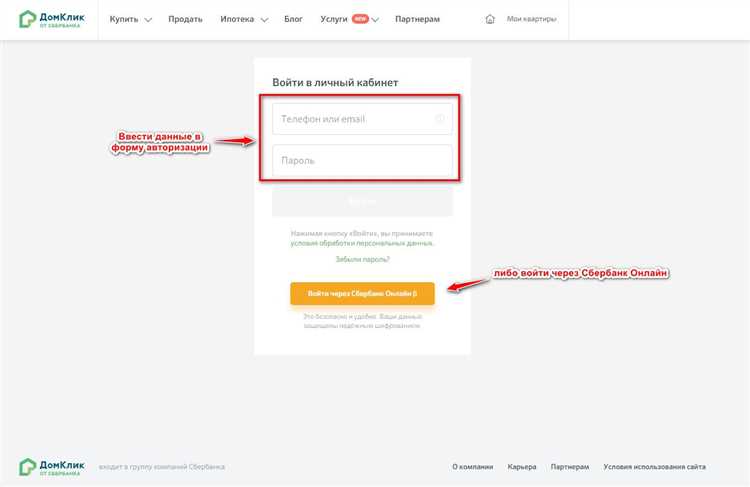Expand the Услуги dropdown menu
The height and width of the screenshot is (487, 750).
tap(349, 19)
